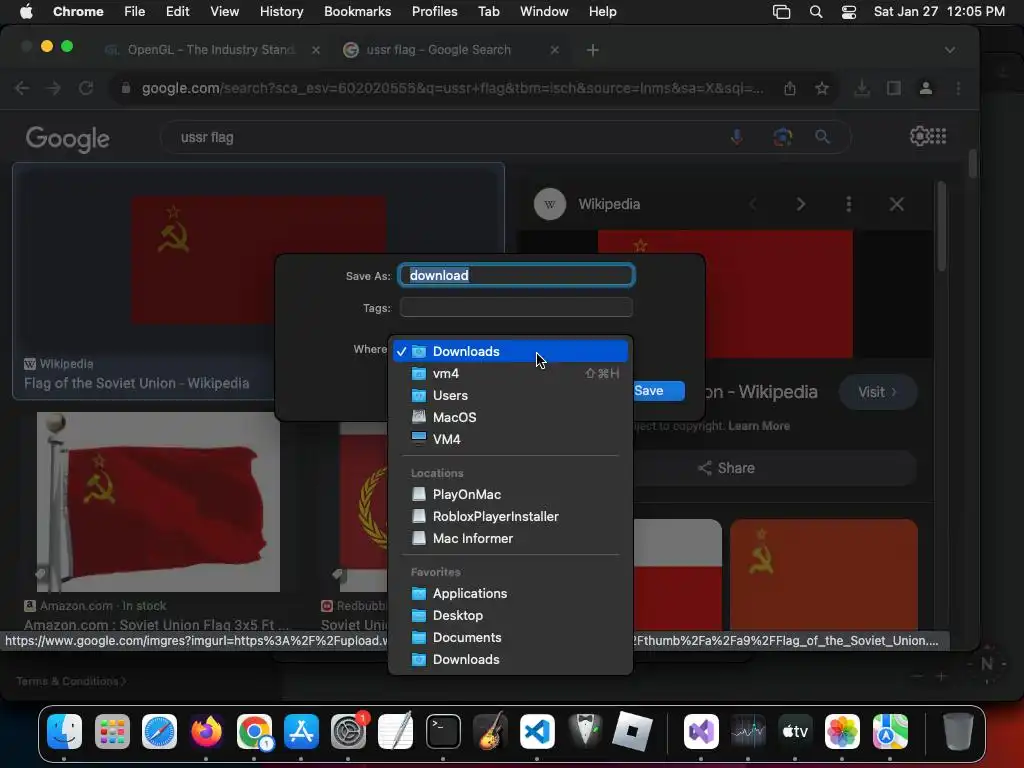This screenshot has width=1024, height=768.
Task: Open Visual Studio Code from Dock
Action: (x=537, y=731)
